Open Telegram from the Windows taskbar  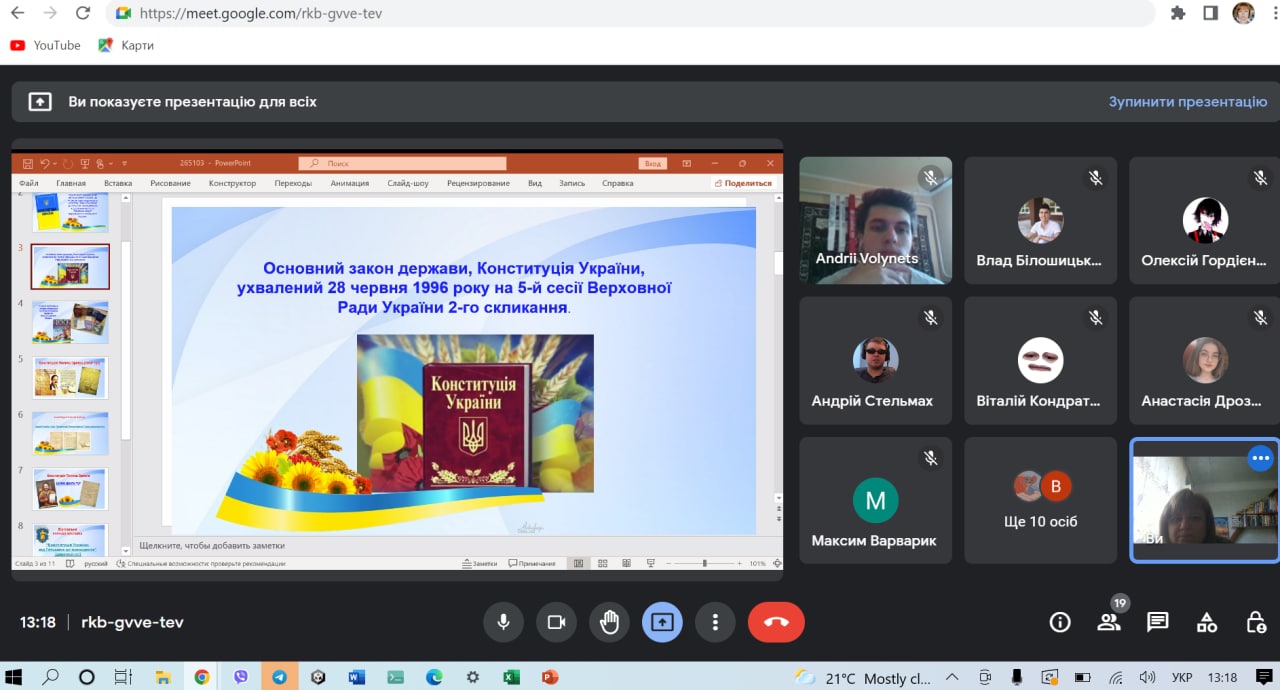[279, 677]
